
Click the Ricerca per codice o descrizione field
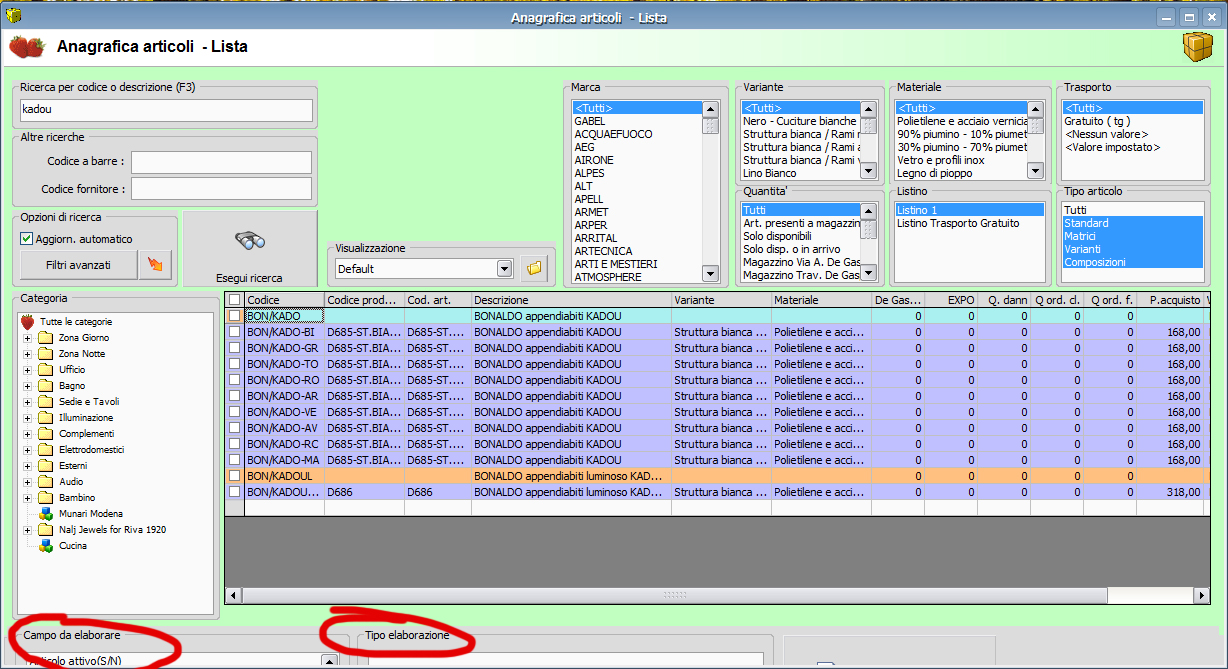coord(166,110)
